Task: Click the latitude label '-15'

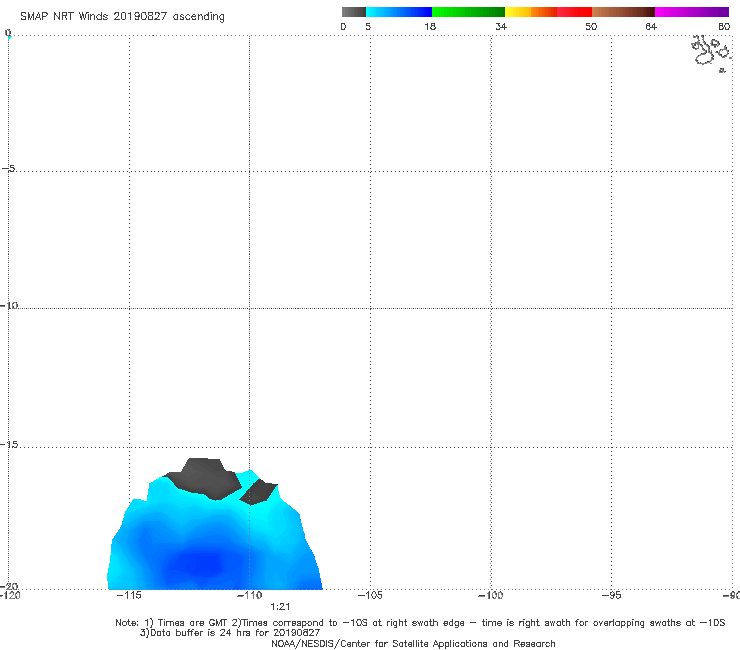Action: coord(9,445)
